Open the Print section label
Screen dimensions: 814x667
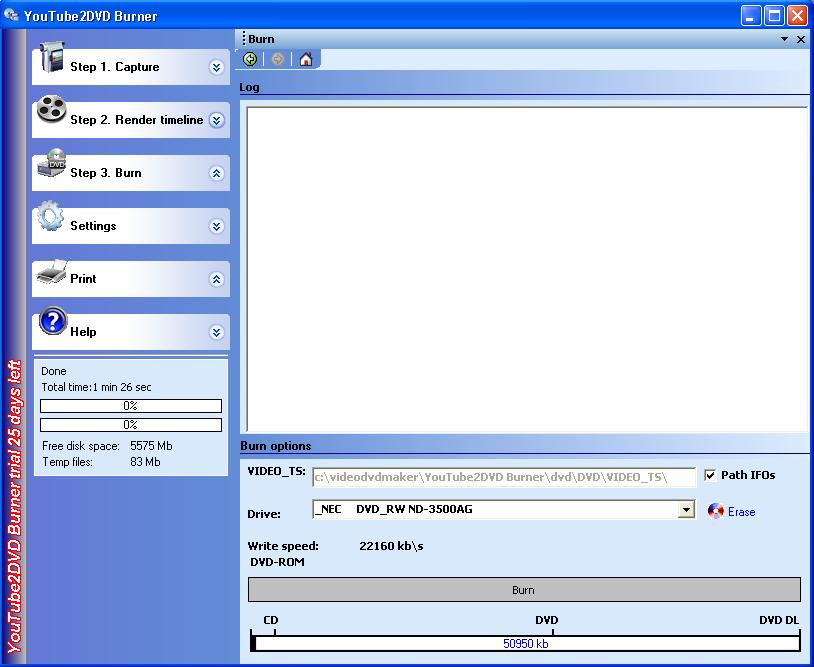point(83,279)
